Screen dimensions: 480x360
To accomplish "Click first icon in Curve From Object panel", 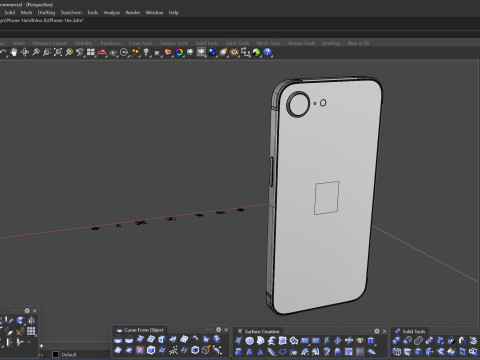I will 118,340.
